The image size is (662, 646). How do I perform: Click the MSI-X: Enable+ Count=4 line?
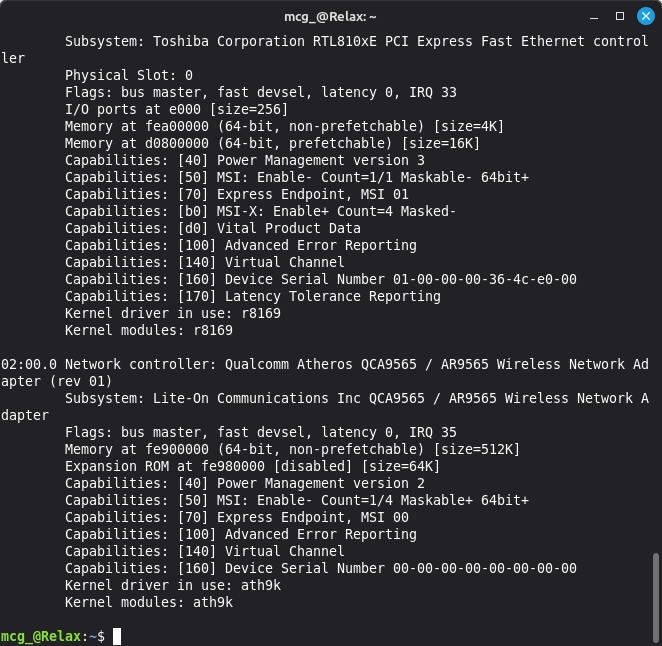click(260, 211)
